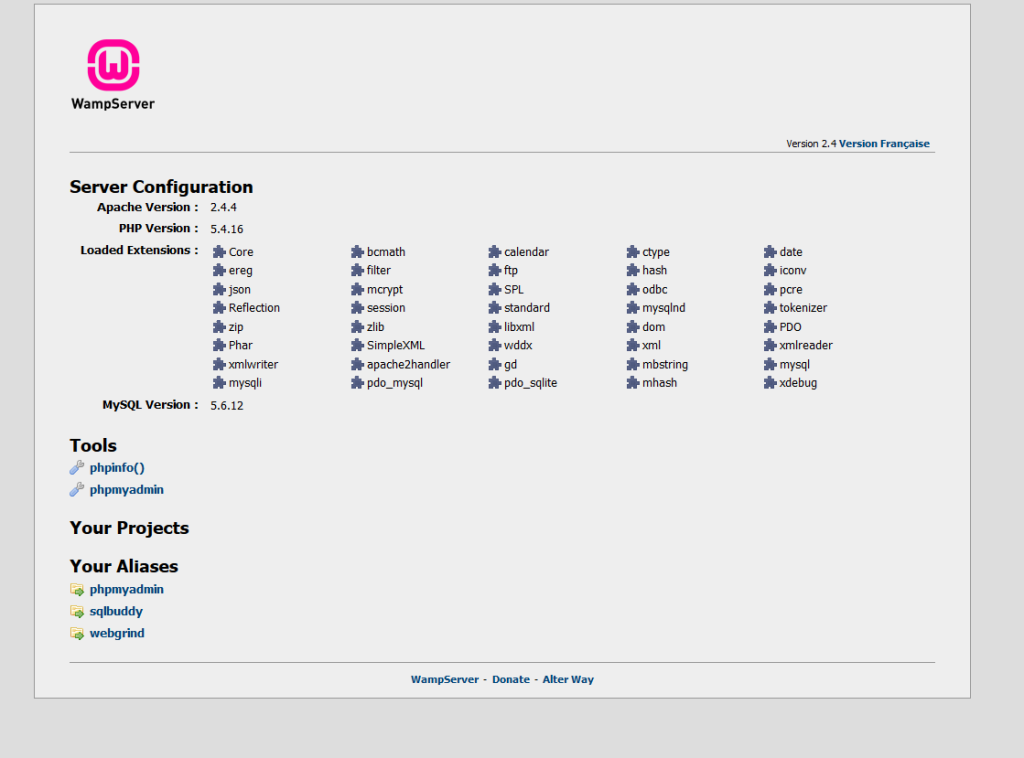The height and width of the screenshot is (758, 1024).
Task: Open the Alter Way footer link
Action: point(568,680)
